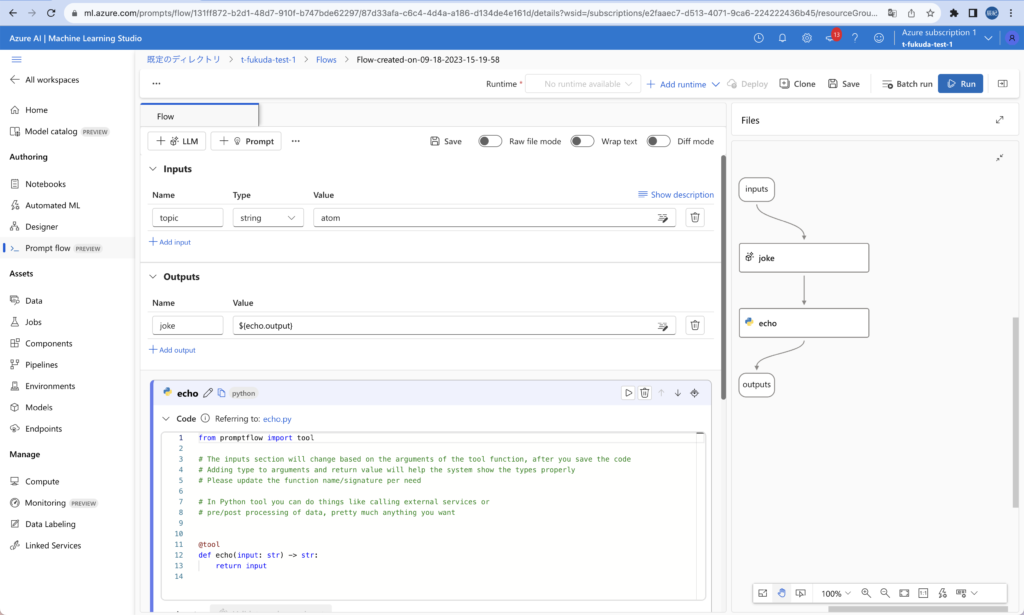
Task: Open the string type dropdown for topic
Action: (x=268, y=217)
